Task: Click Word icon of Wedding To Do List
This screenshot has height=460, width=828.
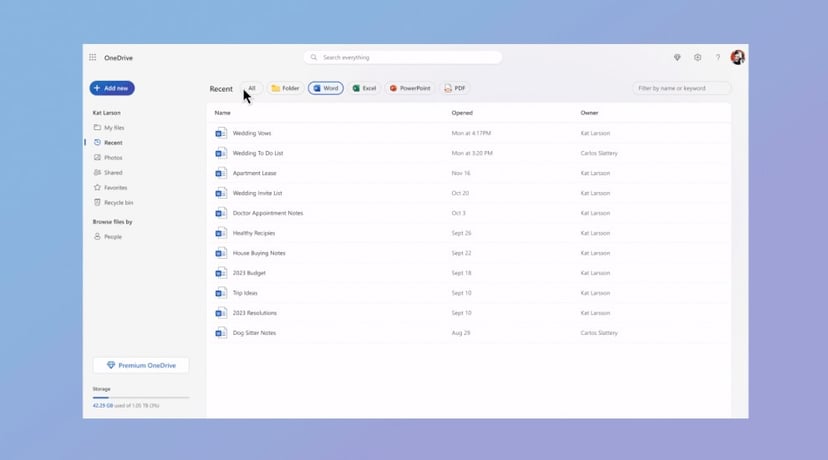Action: point(221,153)
